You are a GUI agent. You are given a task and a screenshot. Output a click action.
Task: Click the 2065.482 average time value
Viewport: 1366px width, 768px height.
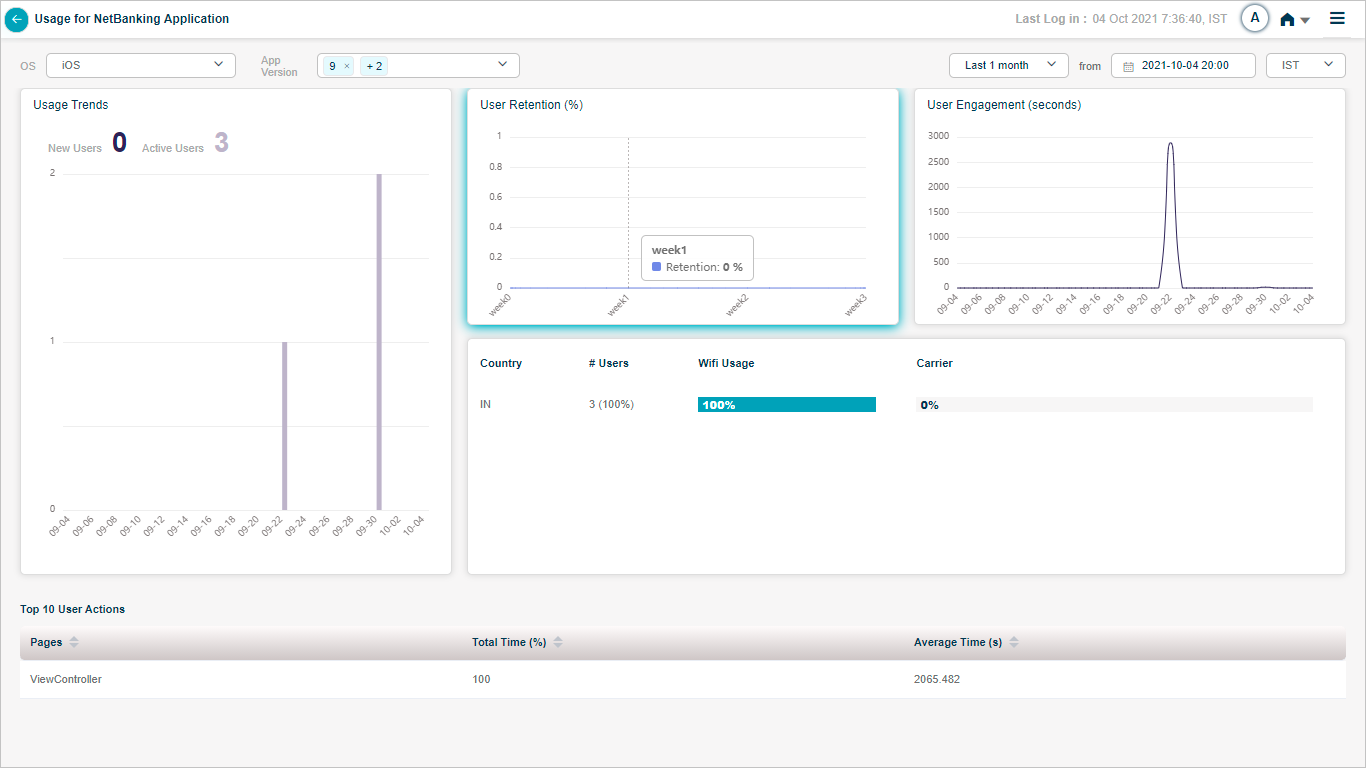(937, 679)
